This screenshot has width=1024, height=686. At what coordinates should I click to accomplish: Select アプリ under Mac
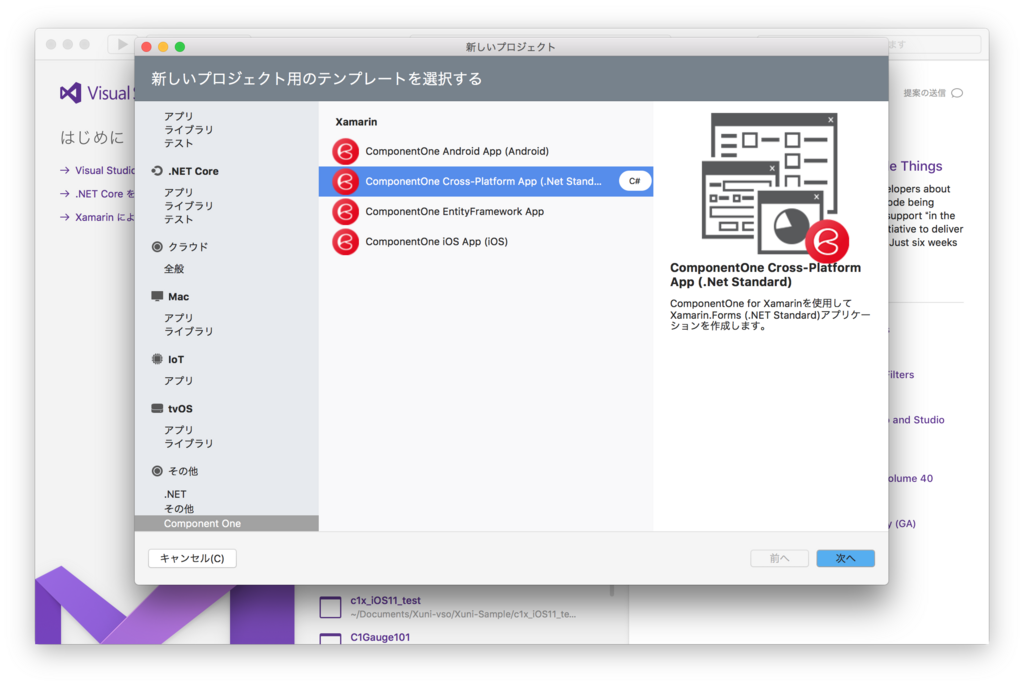(178, 318)
